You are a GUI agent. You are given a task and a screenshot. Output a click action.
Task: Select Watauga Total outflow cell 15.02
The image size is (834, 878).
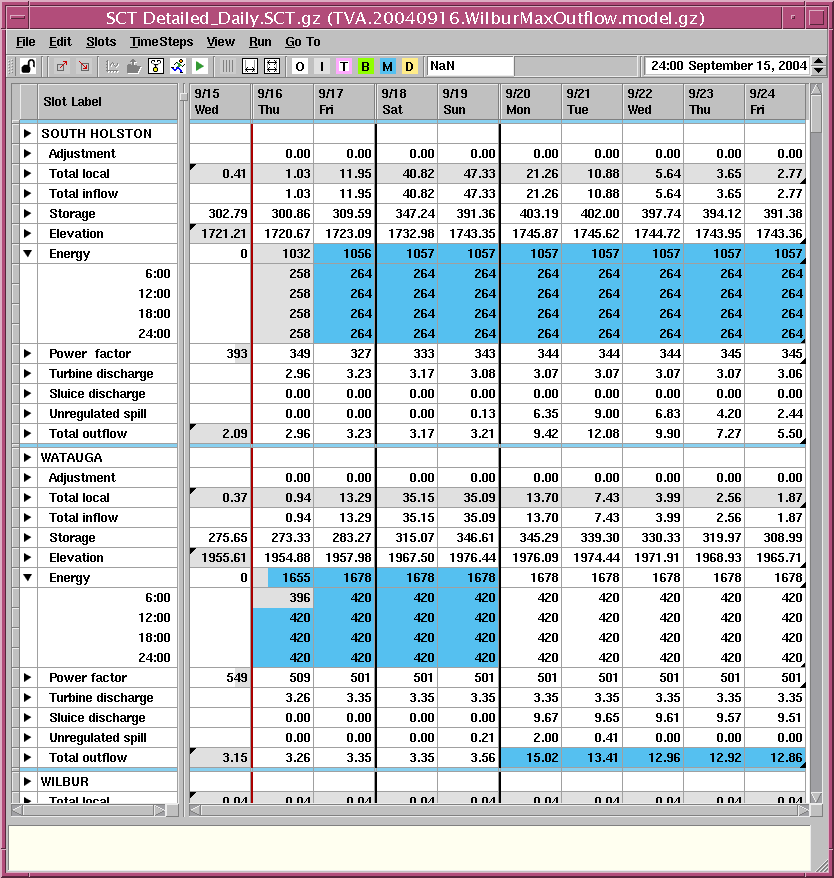(530, 758)
